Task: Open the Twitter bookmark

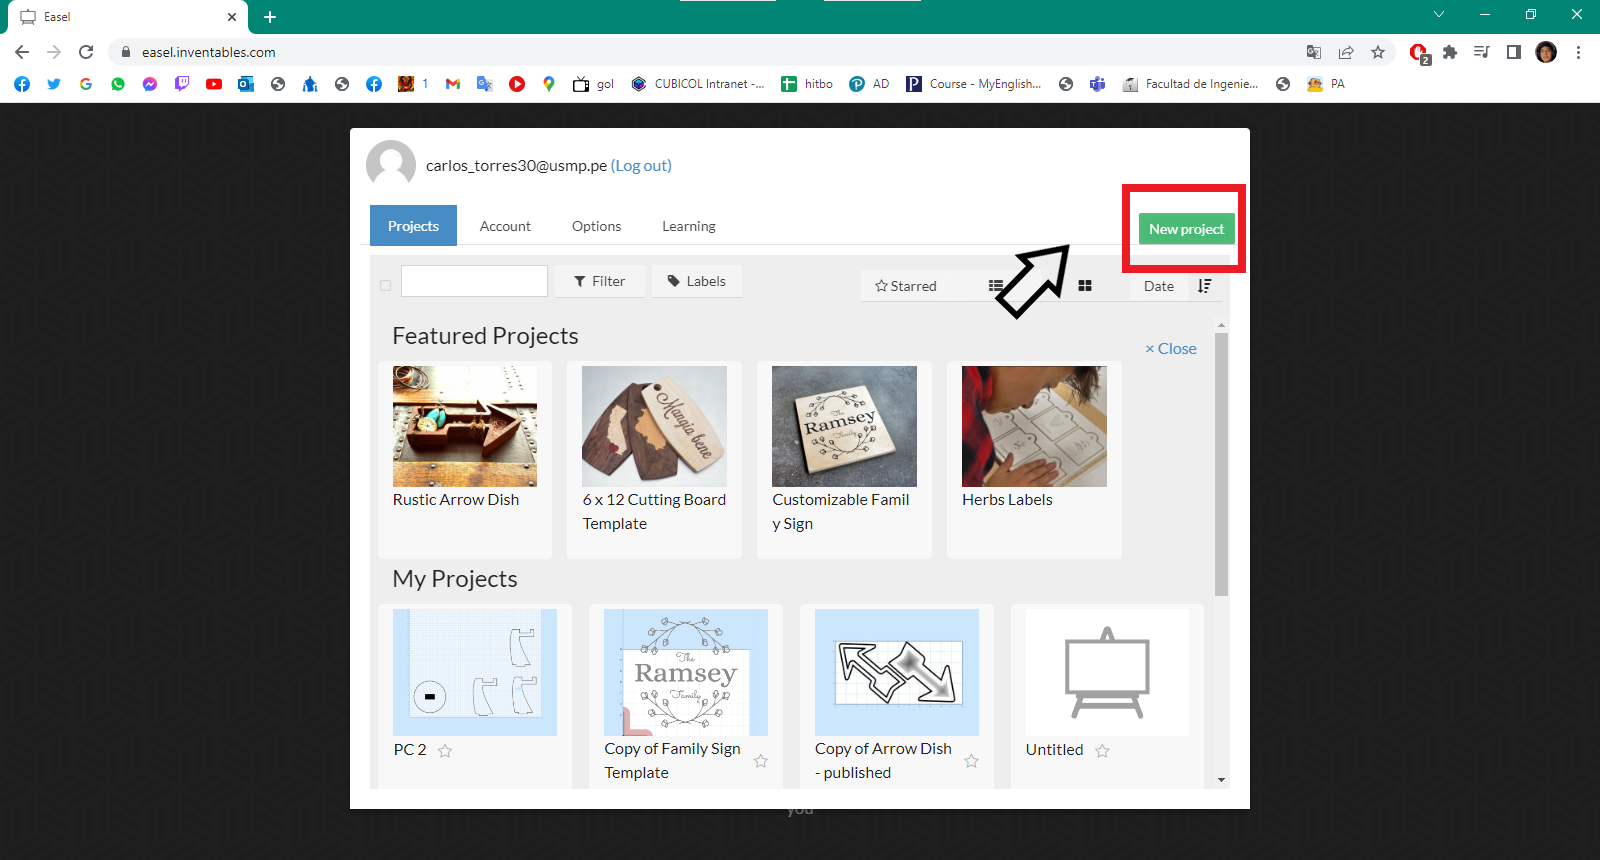Action: click(x=54, y=84)
